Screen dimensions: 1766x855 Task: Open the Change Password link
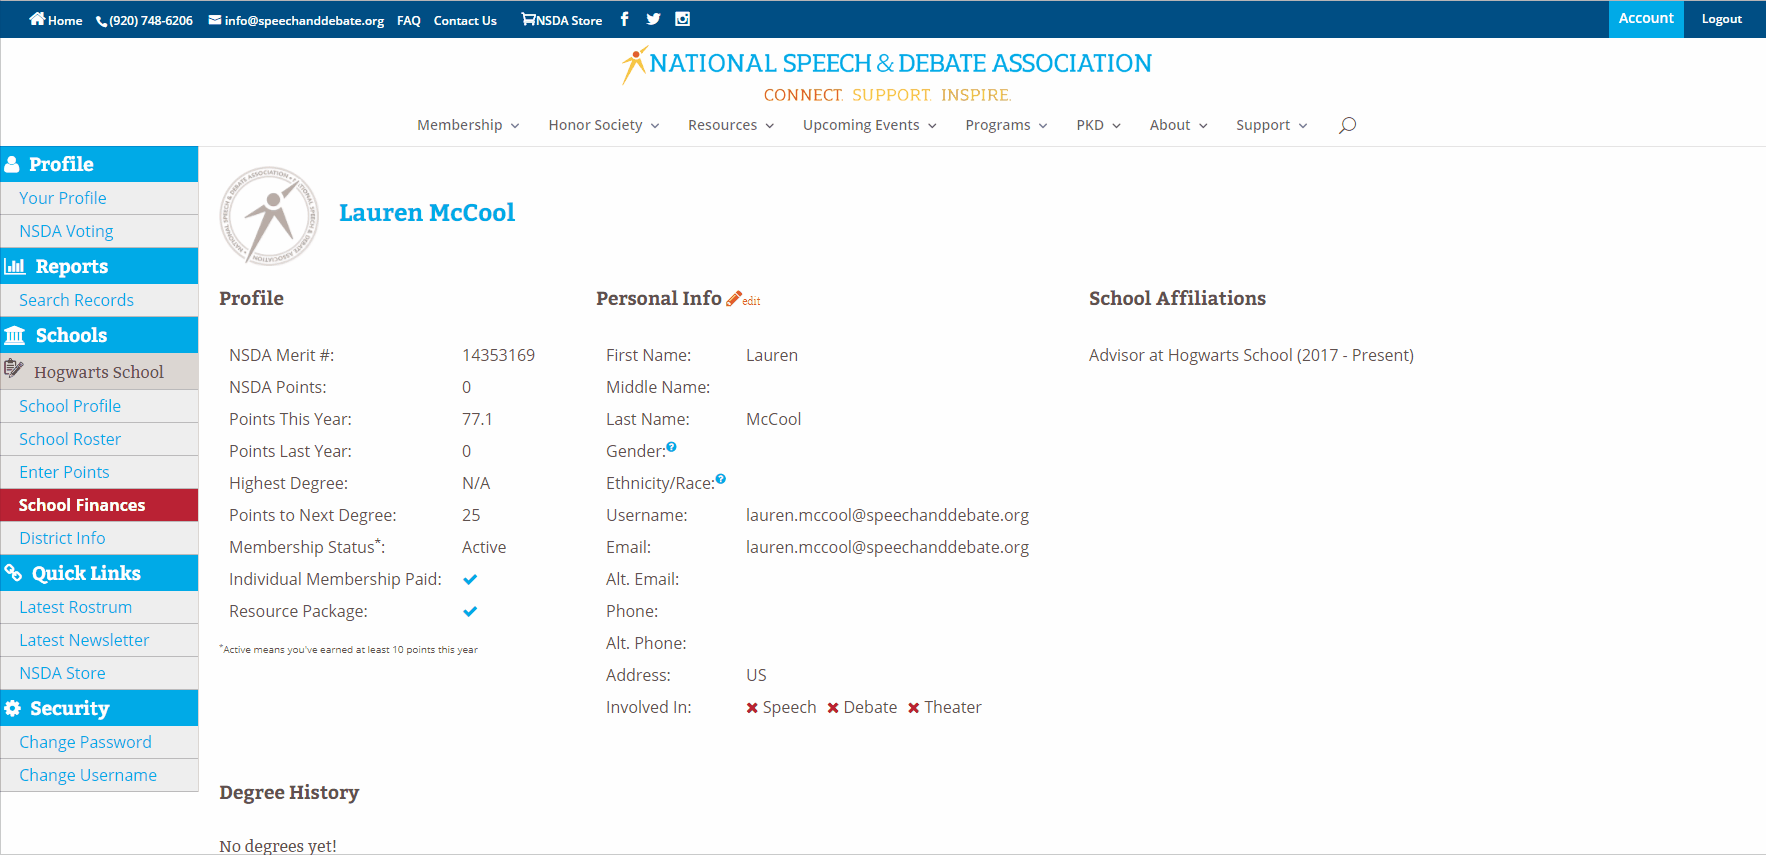85,742
